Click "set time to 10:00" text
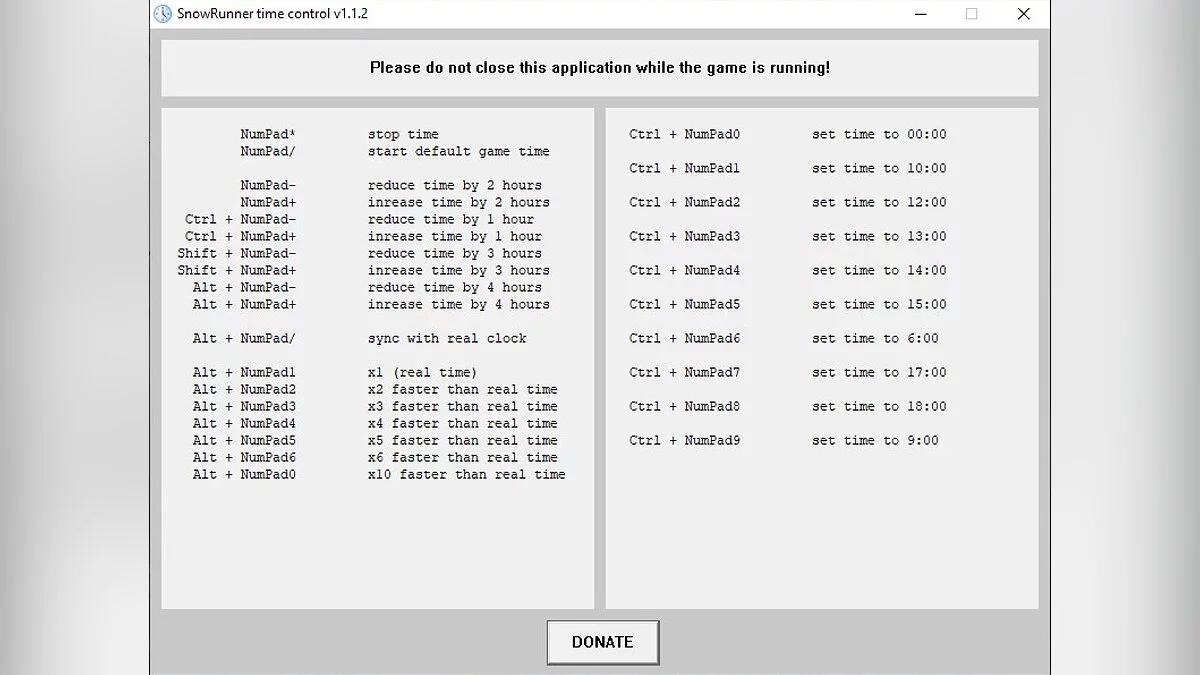This screenshot has height=675, width=1200. (879, 168)
